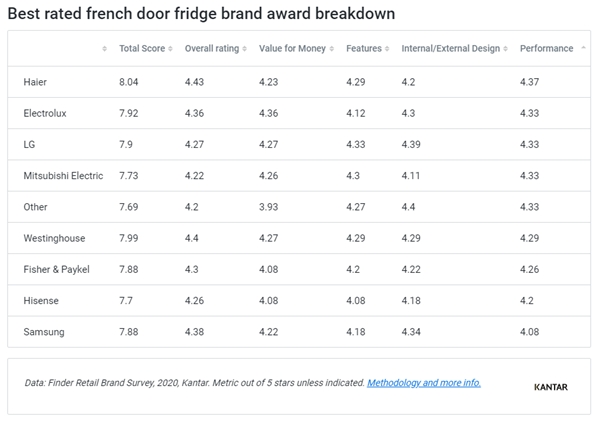Screen dimensions: 600x421
Task: Click the Features column sort icon
Action: coord(387,49)
